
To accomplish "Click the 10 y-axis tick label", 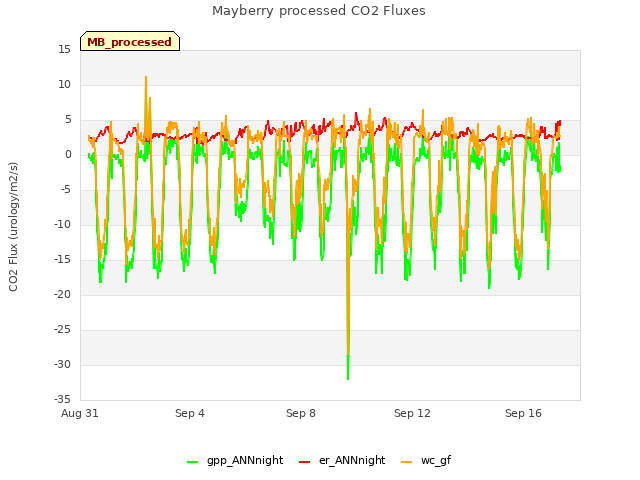I will (64, 85).
